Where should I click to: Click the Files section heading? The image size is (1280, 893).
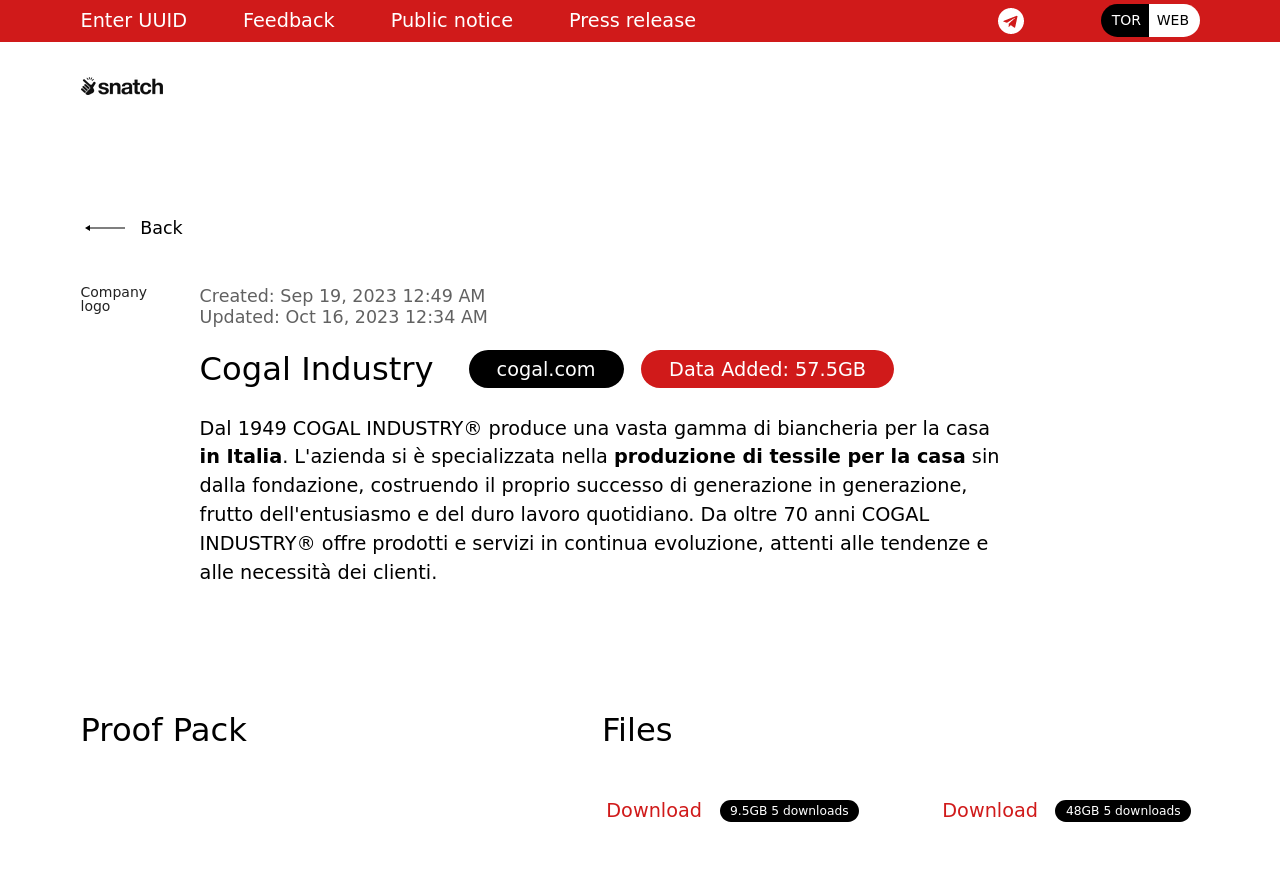point(637,730)
